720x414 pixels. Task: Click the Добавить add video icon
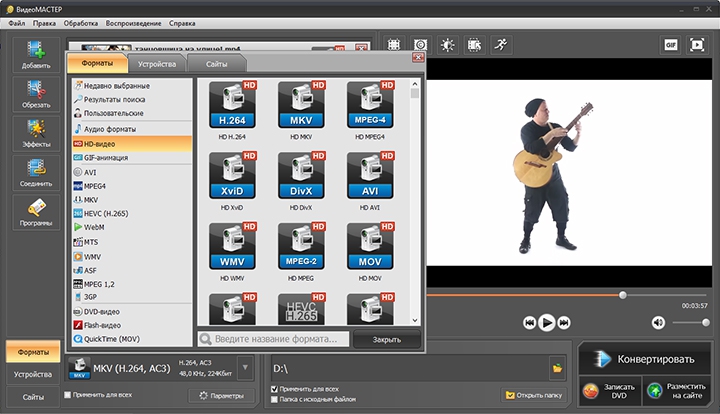pyautogui.click(x=36, y=55)
